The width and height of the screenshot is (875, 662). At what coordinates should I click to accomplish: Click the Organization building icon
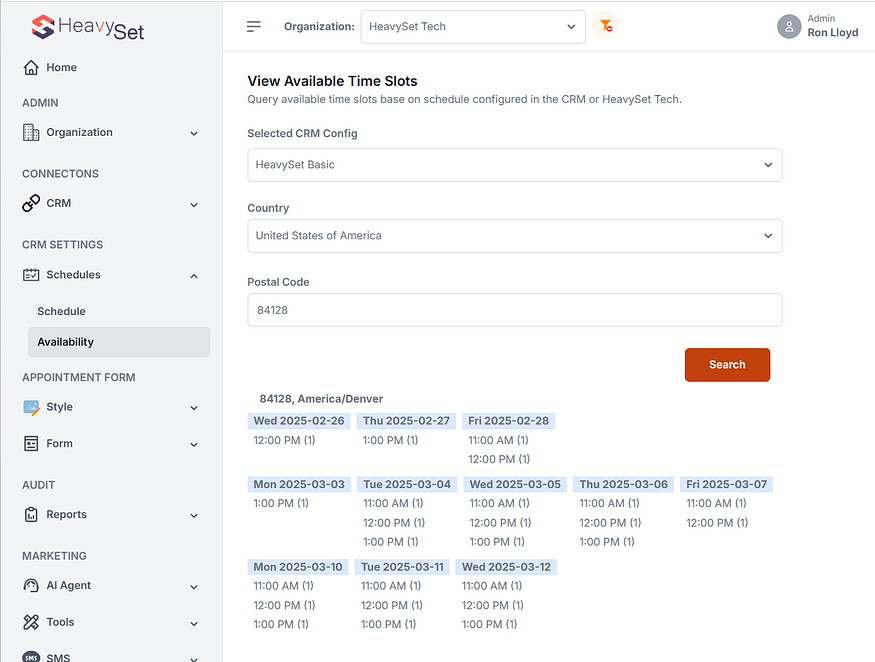(x=31, y=132)
